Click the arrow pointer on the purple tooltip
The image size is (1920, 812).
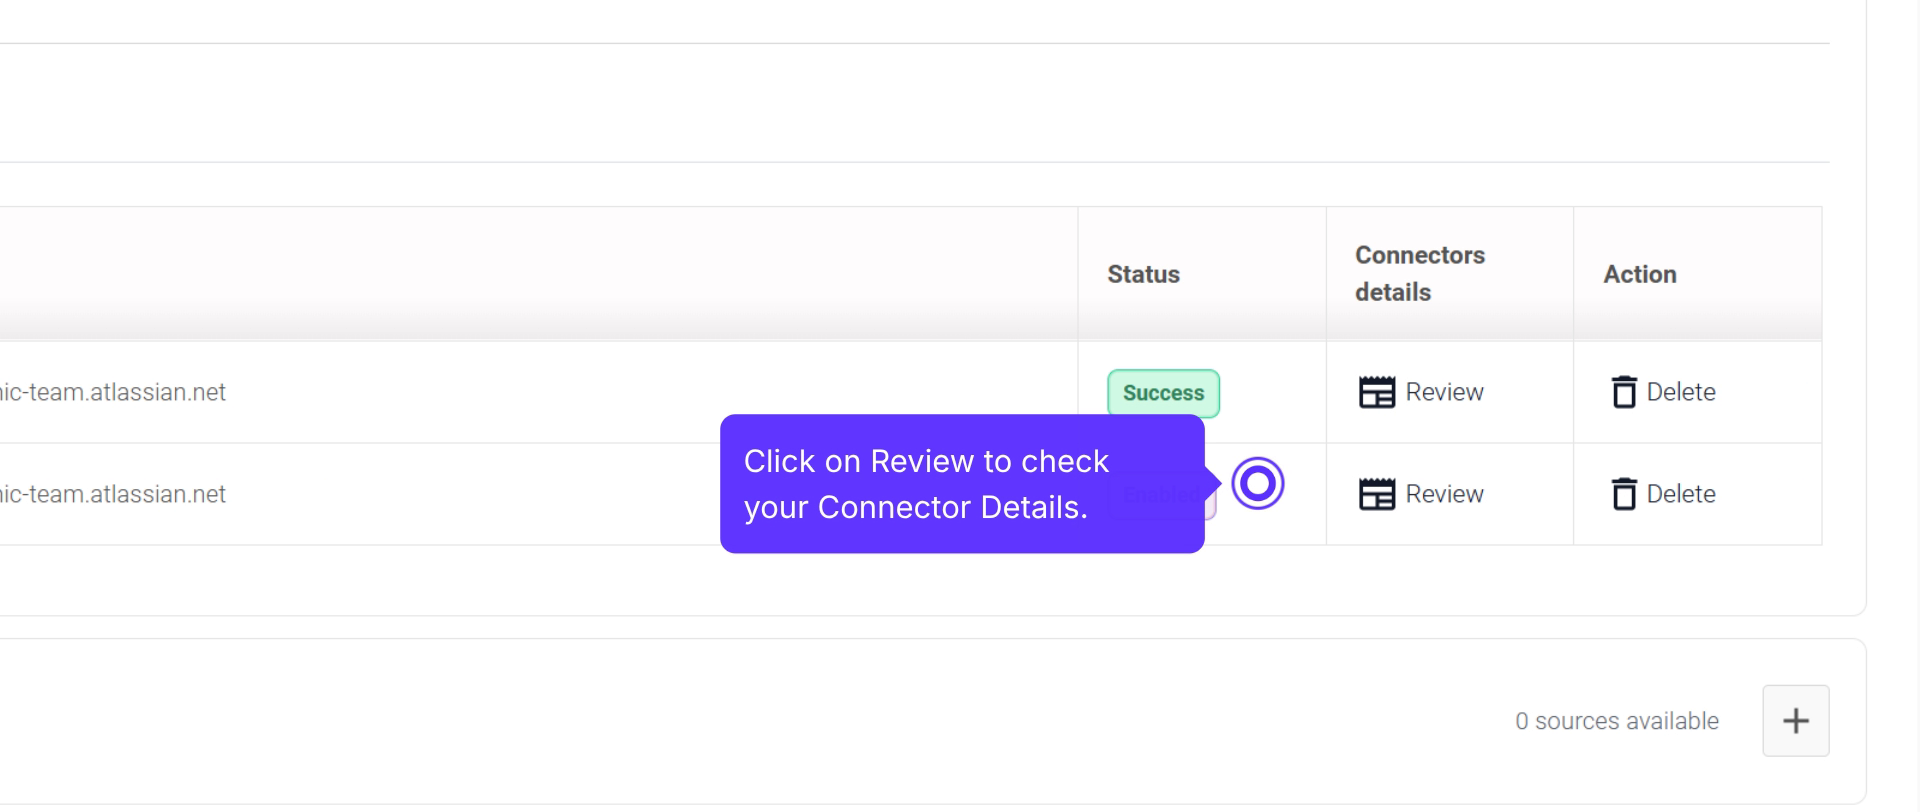coord(1213,483)
